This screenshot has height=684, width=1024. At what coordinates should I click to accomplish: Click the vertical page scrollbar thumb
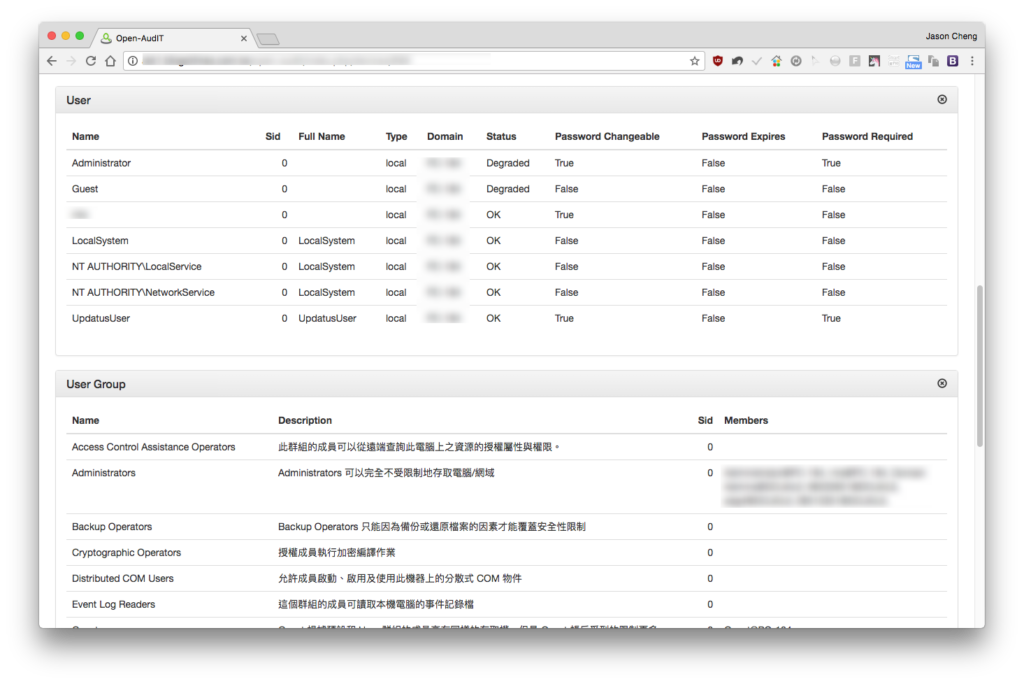(x=980, y=366)
